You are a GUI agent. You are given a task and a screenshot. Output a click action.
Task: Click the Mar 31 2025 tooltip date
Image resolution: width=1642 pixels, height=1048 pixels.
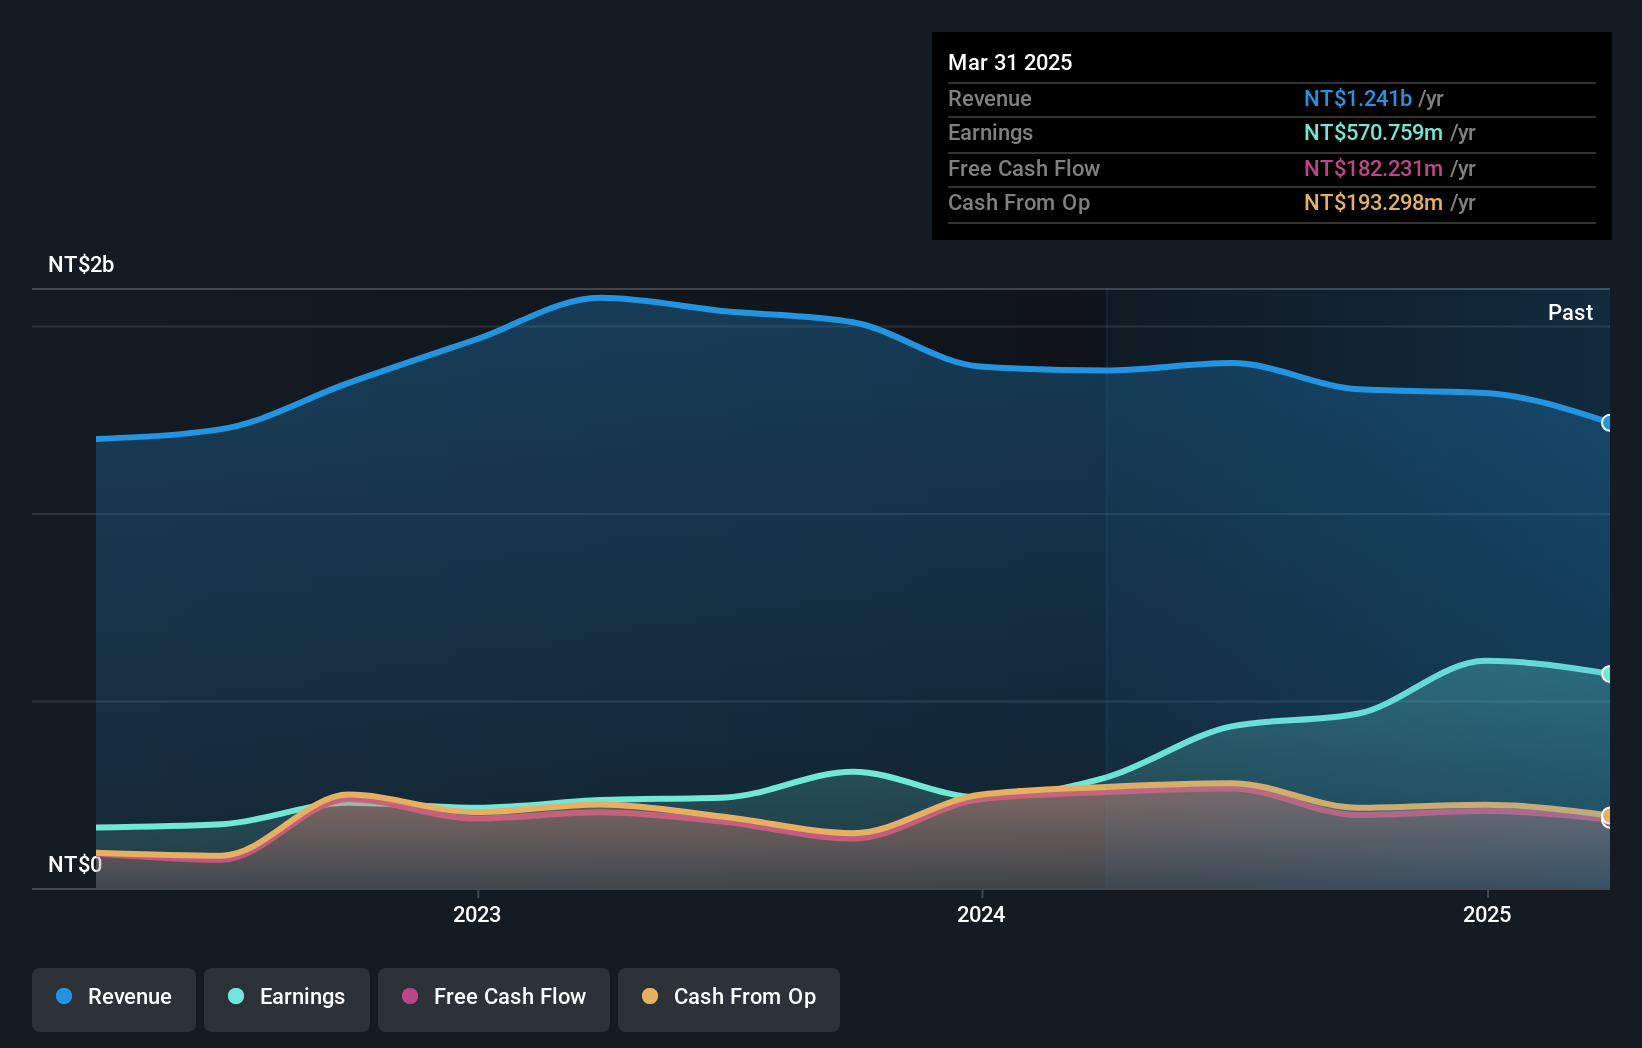(1010, 62)
